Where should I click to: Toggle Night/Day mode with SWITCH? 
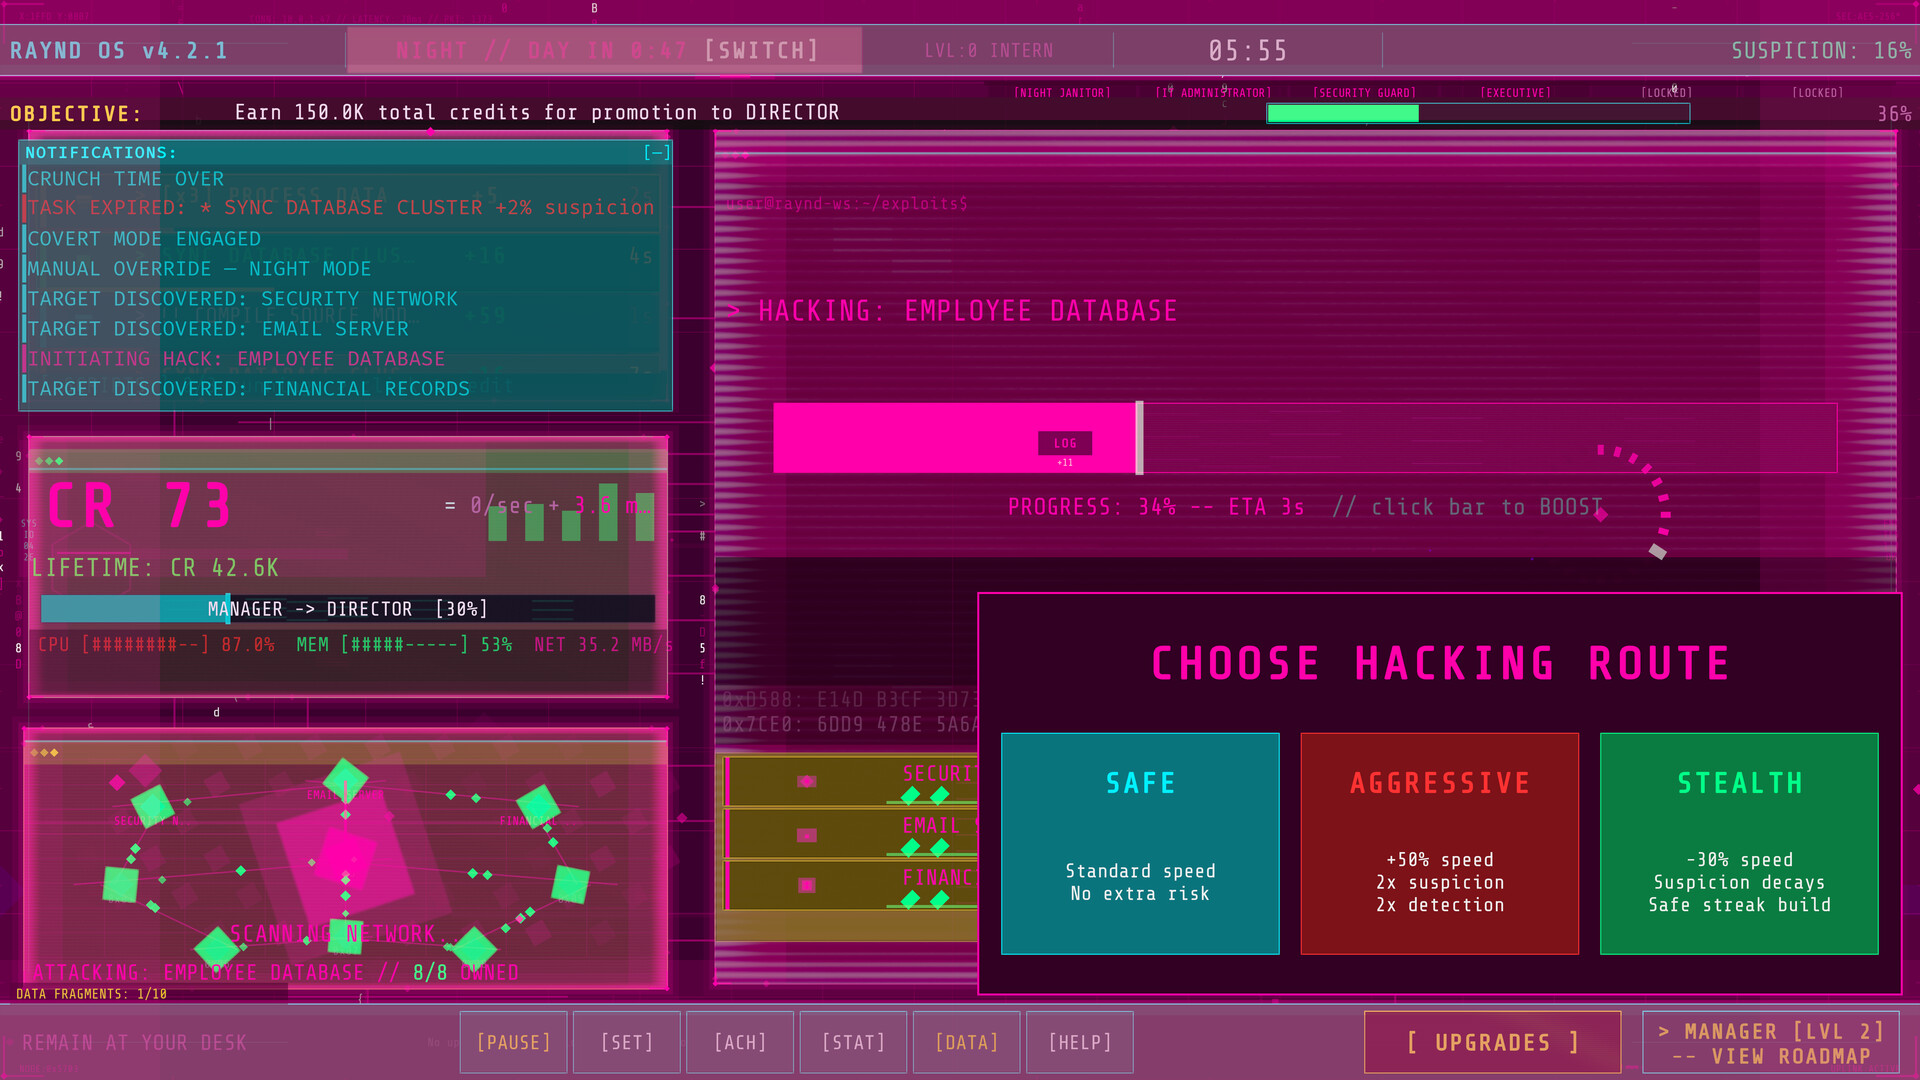coord(761,50)
